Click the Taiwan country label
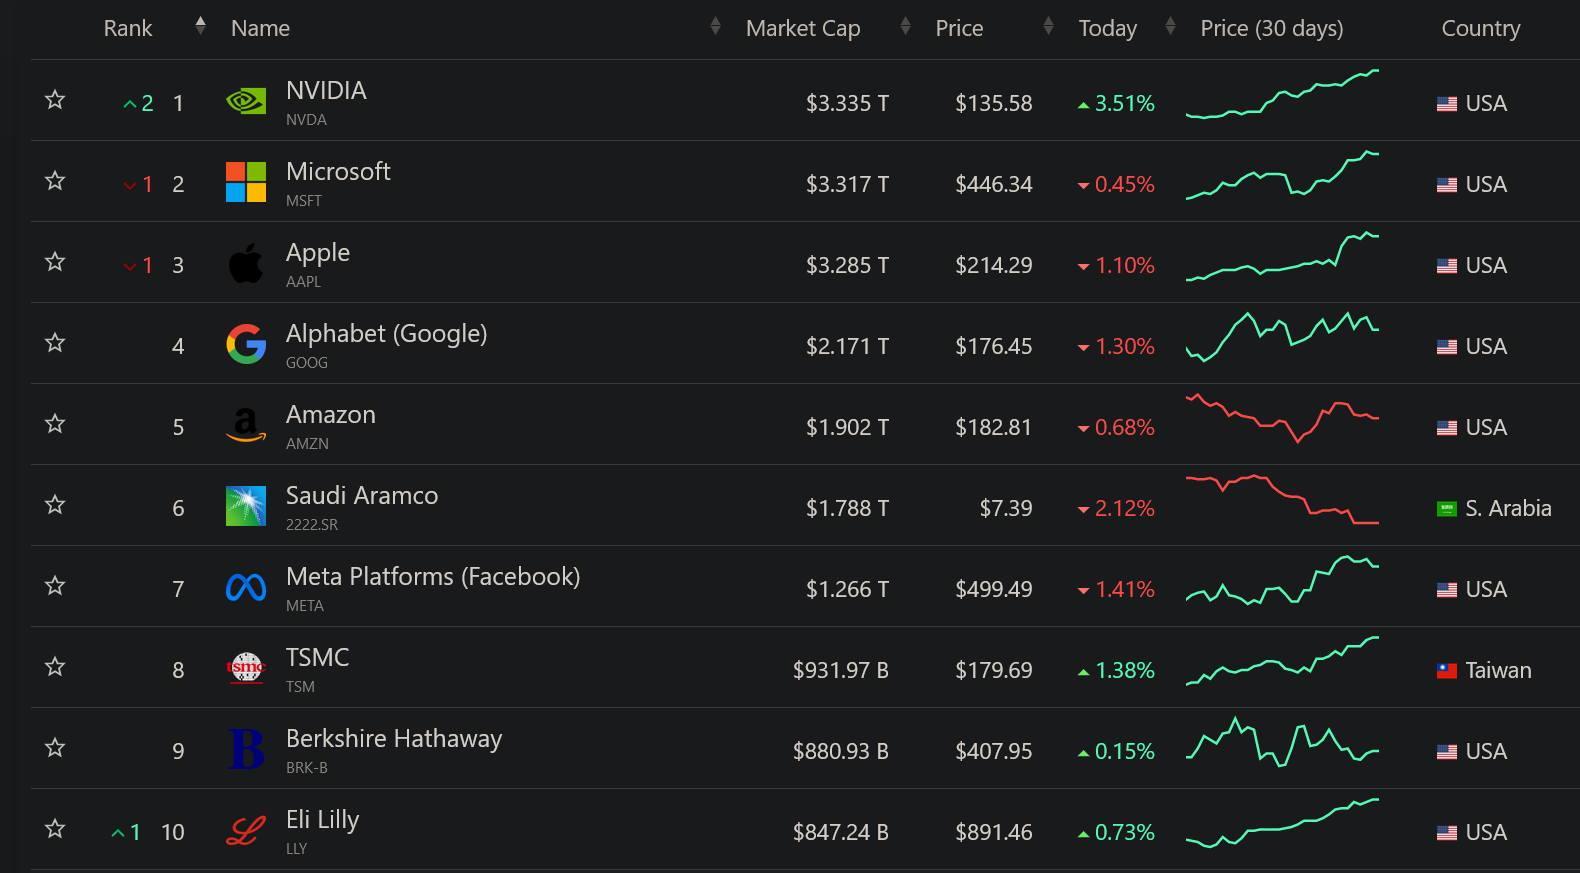The width and height of the screenshot is (1580, 873). (1498, 671)
